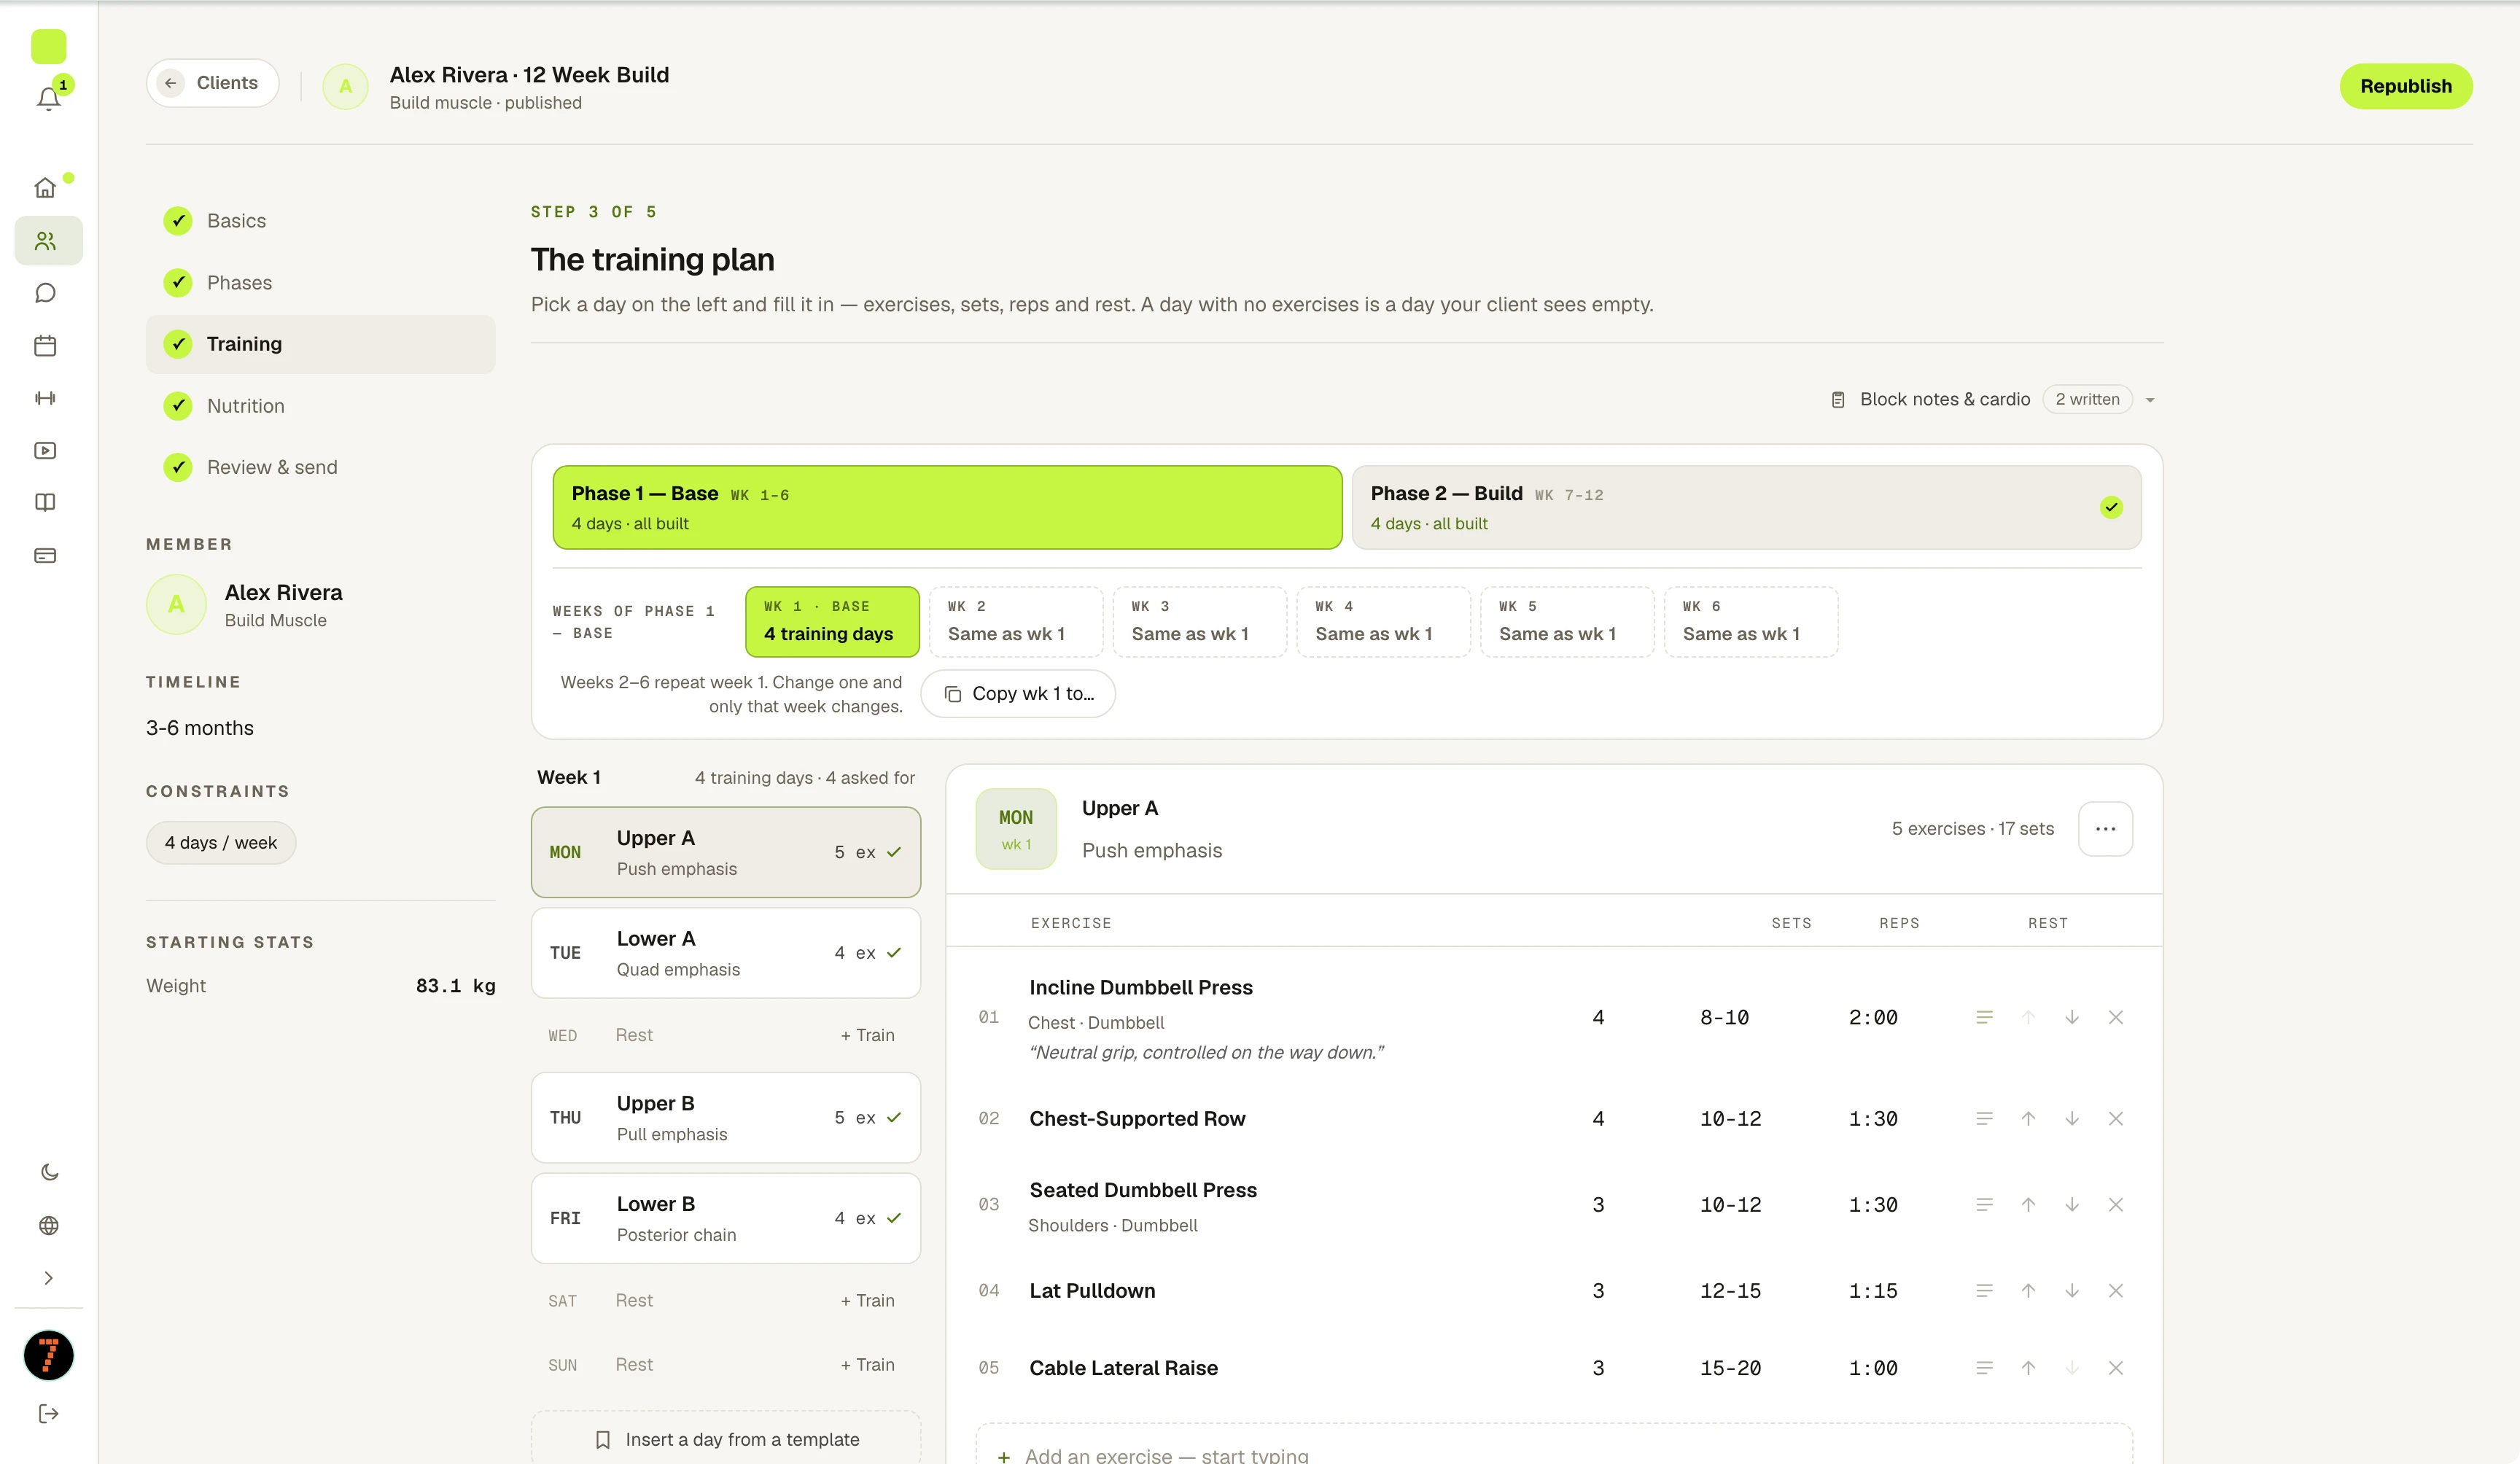2520x1464 pixels.
Task: Remove Cable Lateral Raise
Action: pyautogui.click(x=2115, y=1368)
